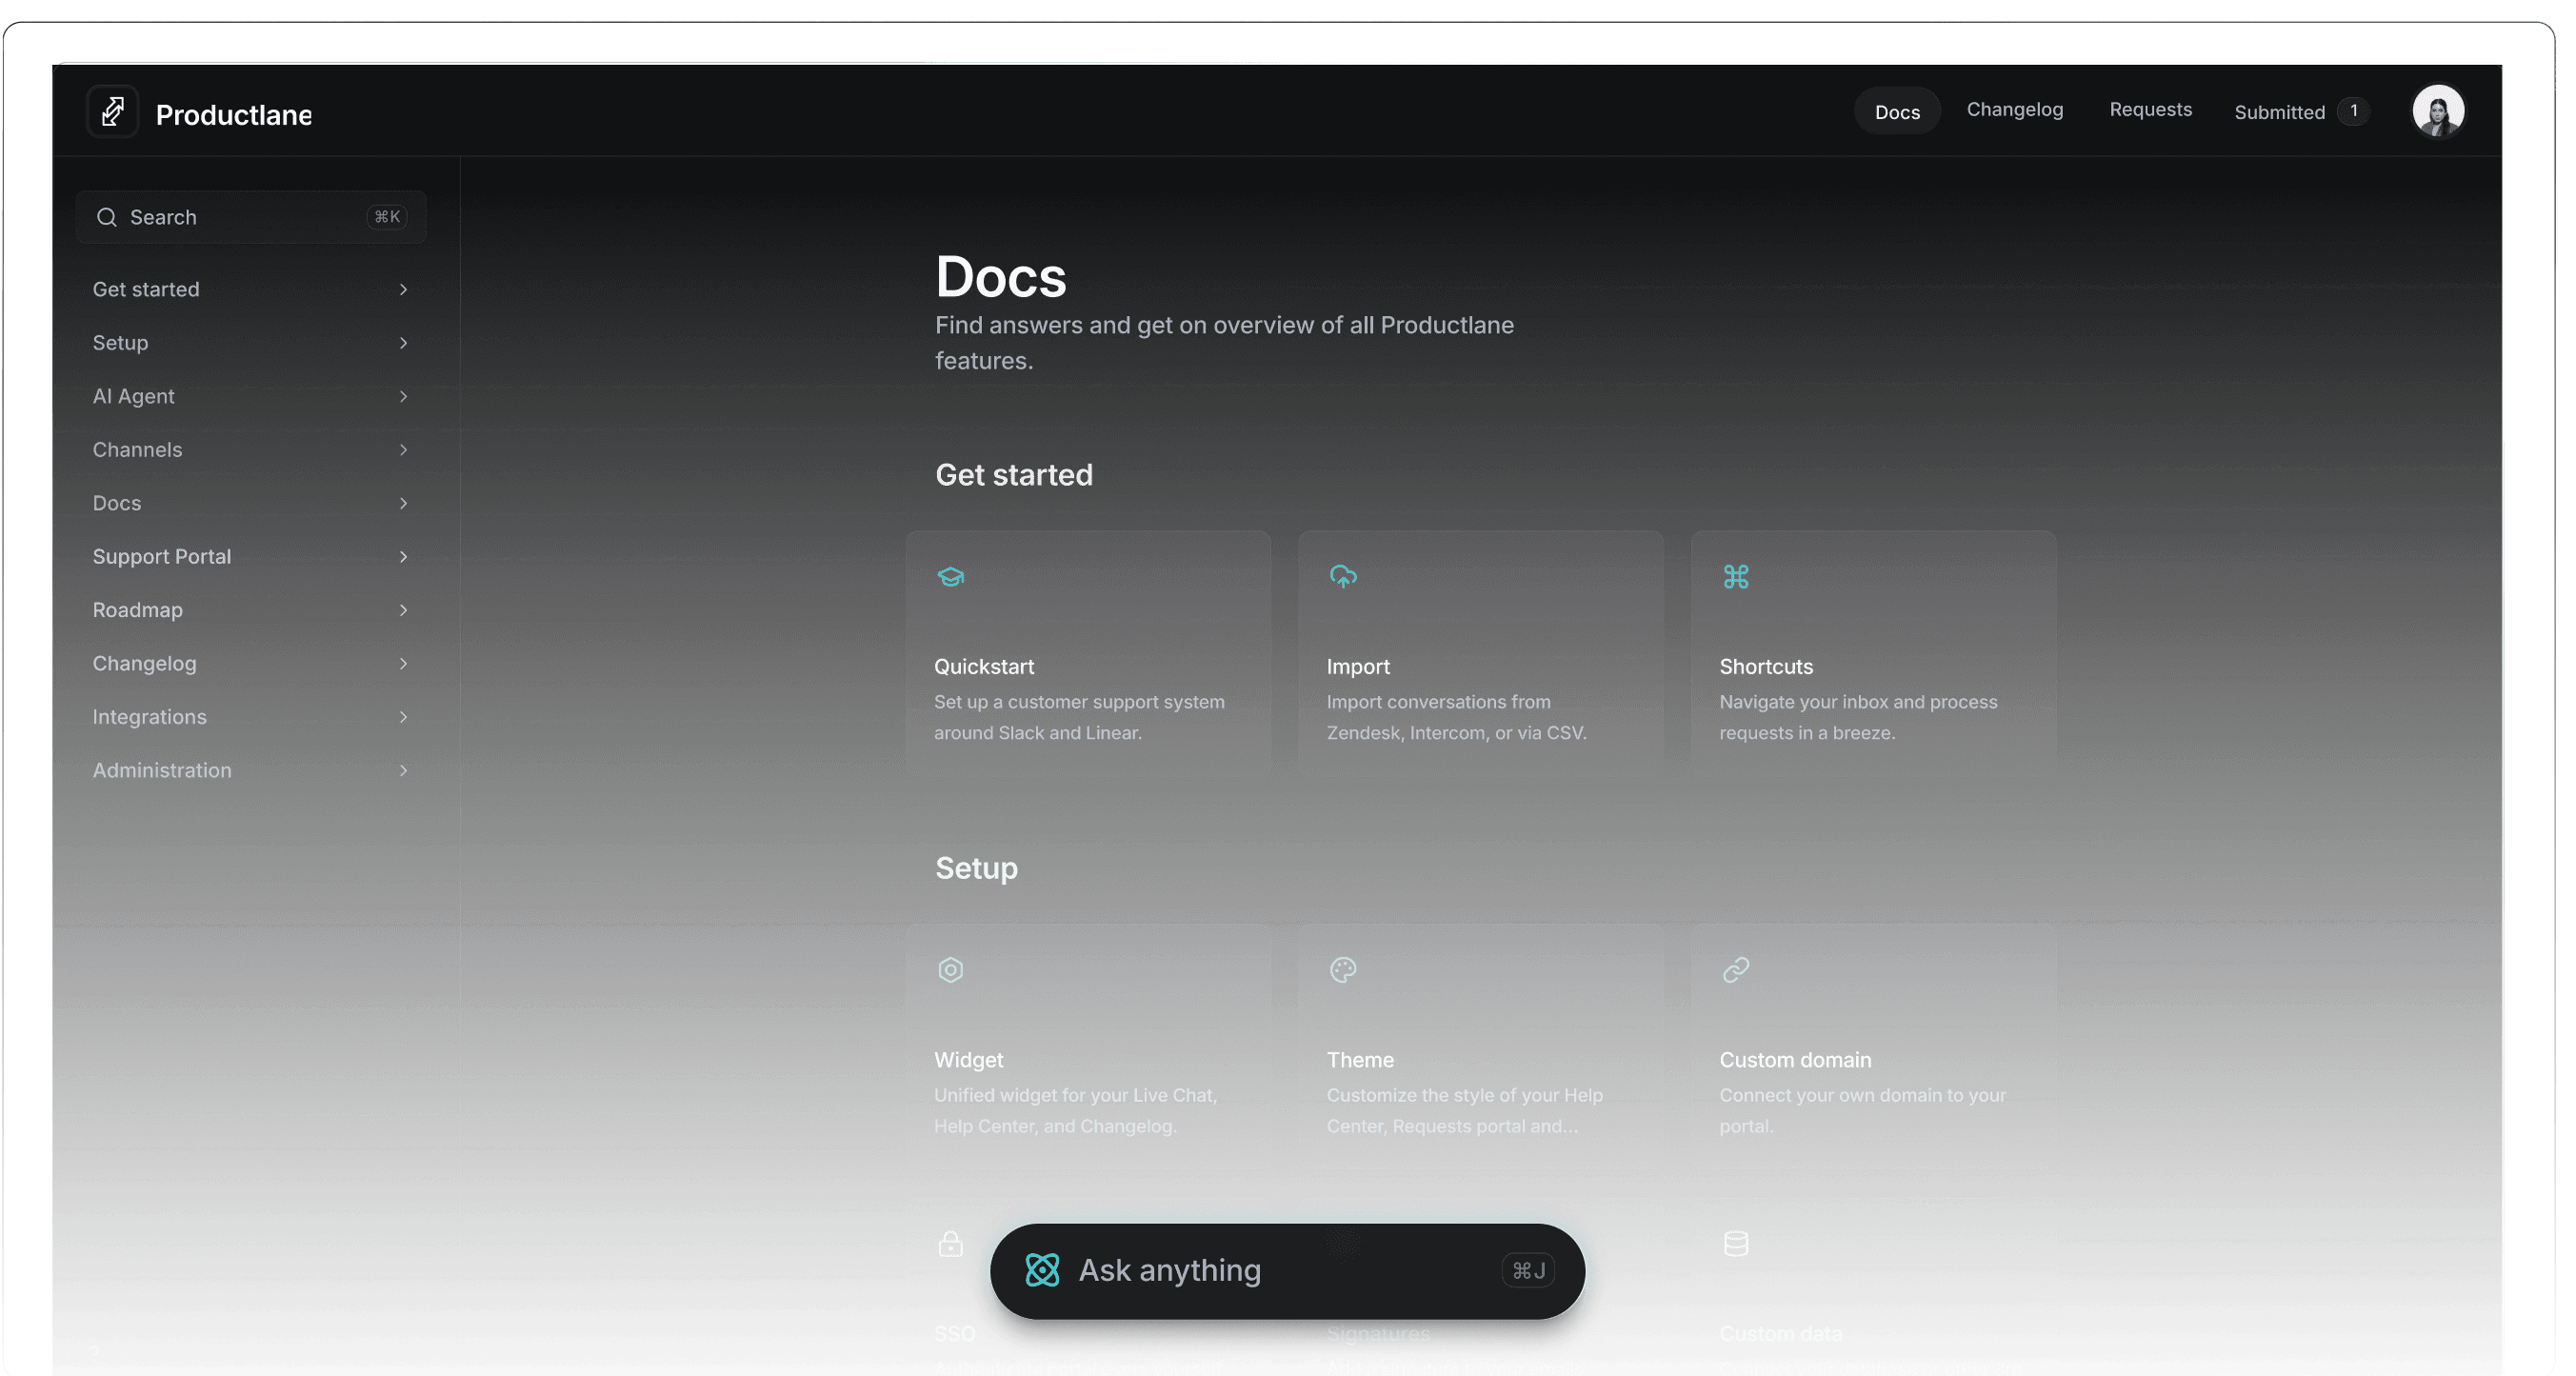The image size is (2576, 1376).
Task: Click the Shortcuts command key icon
Action: tap(1735, 576)
